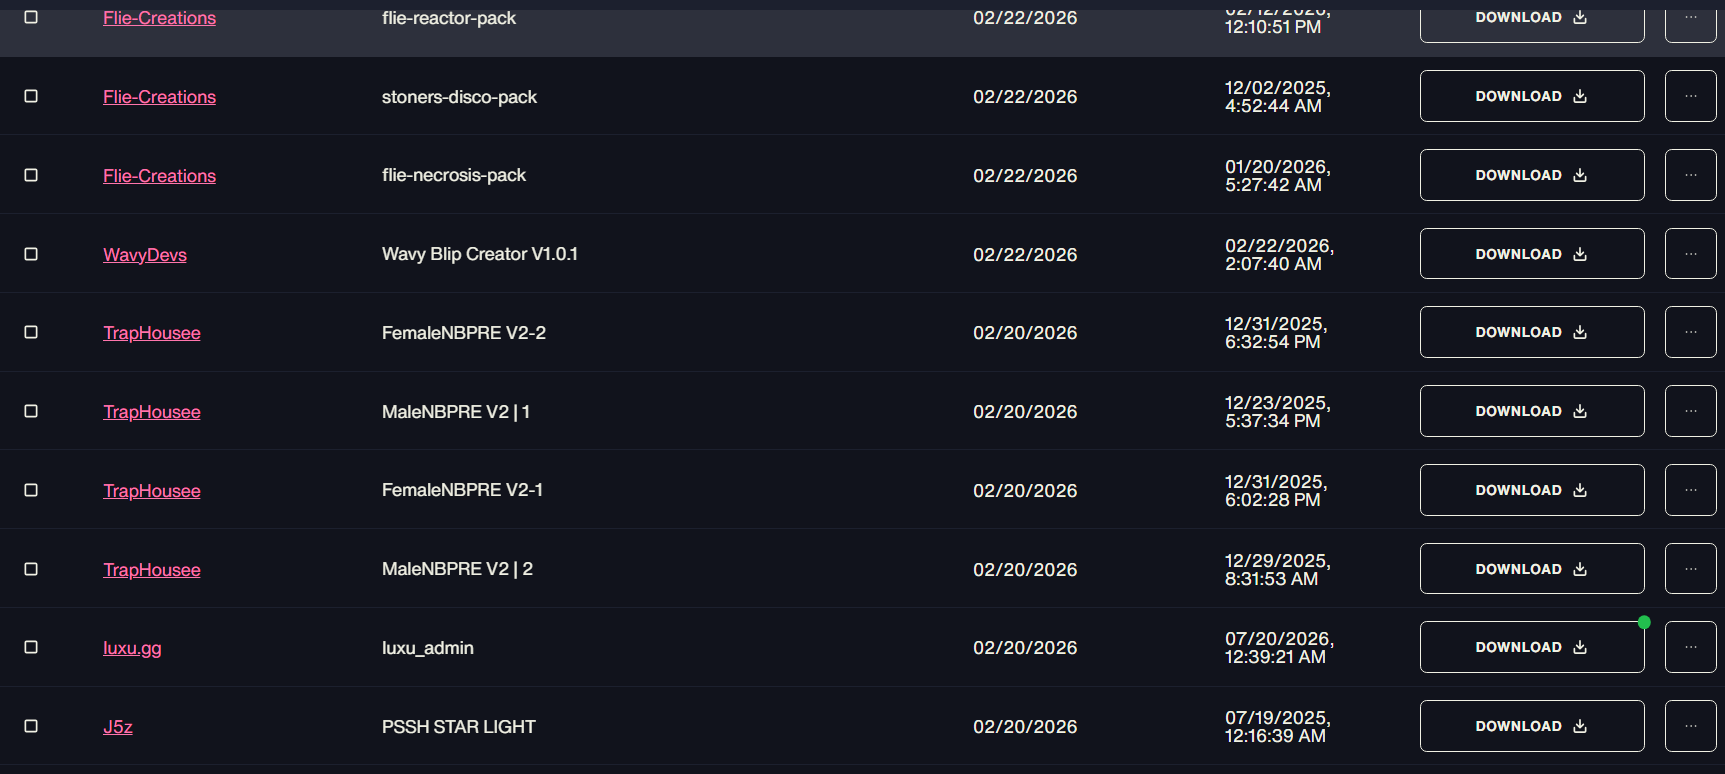Check the box for stoners-disco-pack

pyautogui.click(x=31, y=96)
